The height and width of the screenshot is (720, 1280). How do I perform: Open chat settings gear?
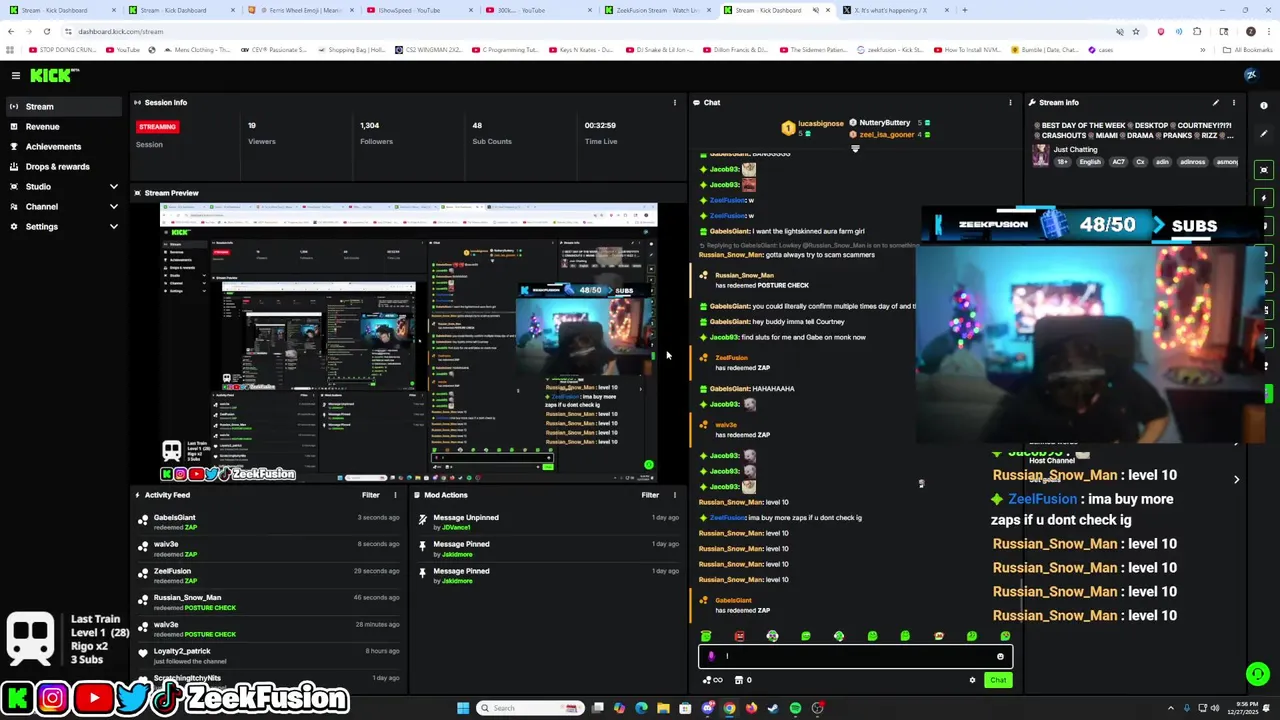click(972, 680)
